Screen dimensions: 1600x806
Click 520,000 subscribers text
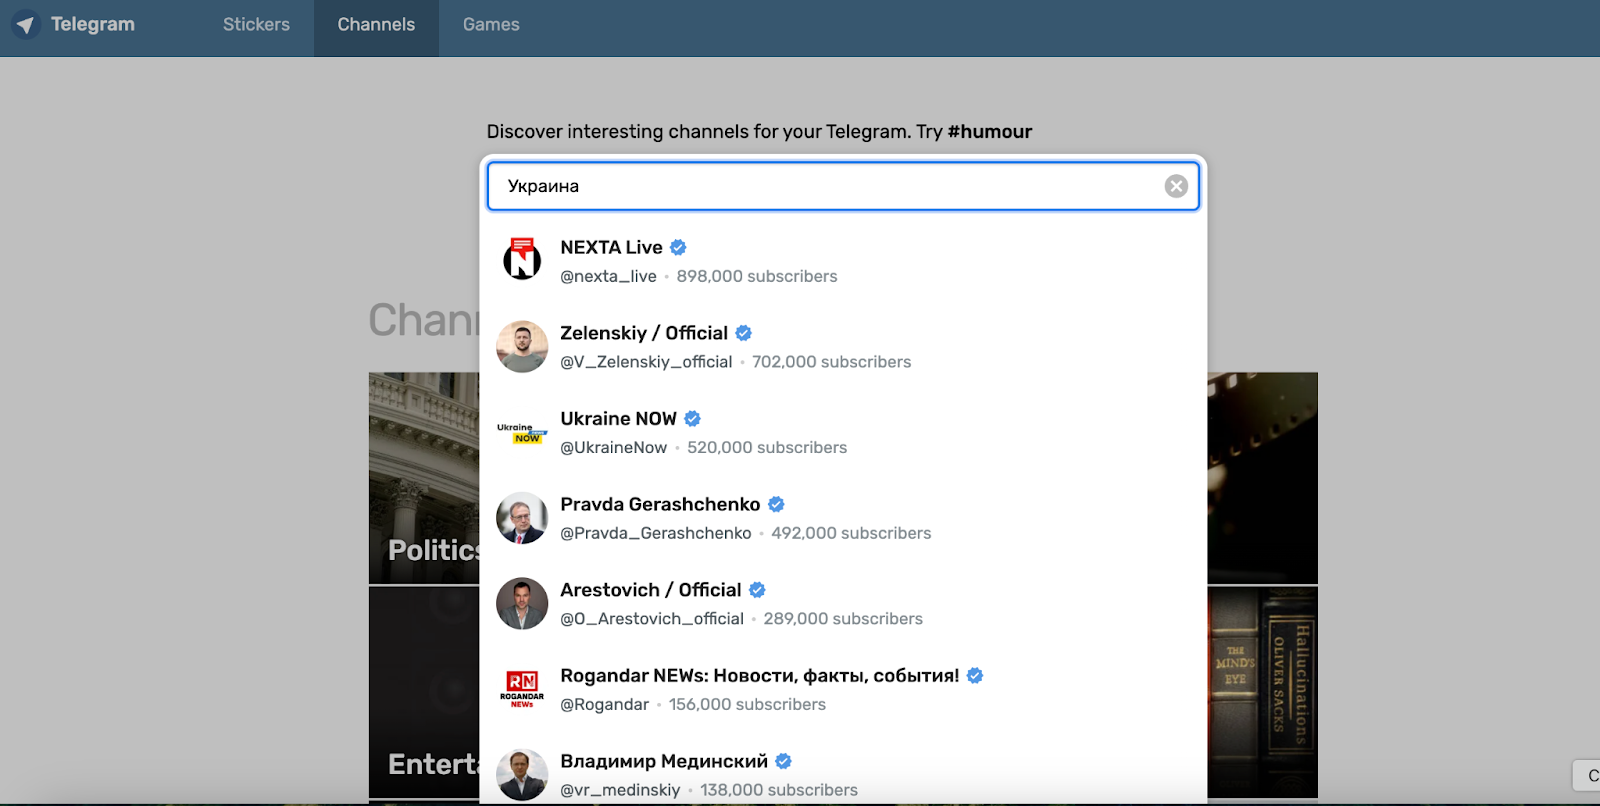[767, 447]
